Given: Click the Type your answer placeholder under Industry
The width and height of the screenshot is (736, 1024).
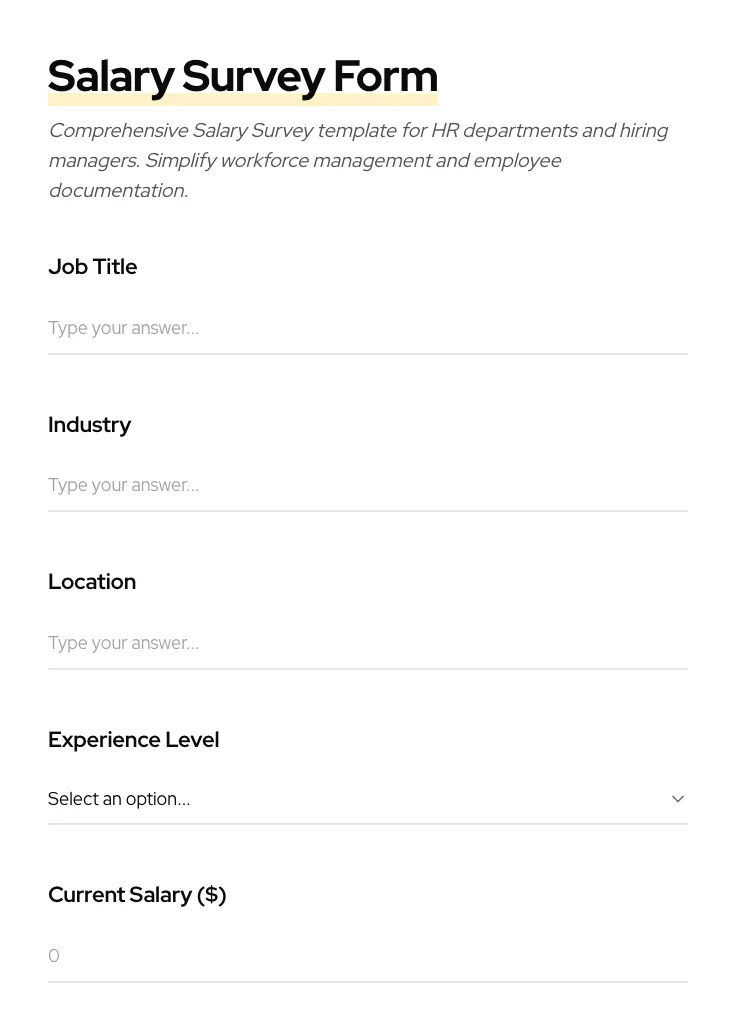Looking at the screenshot, I should (x=123, y=485).
